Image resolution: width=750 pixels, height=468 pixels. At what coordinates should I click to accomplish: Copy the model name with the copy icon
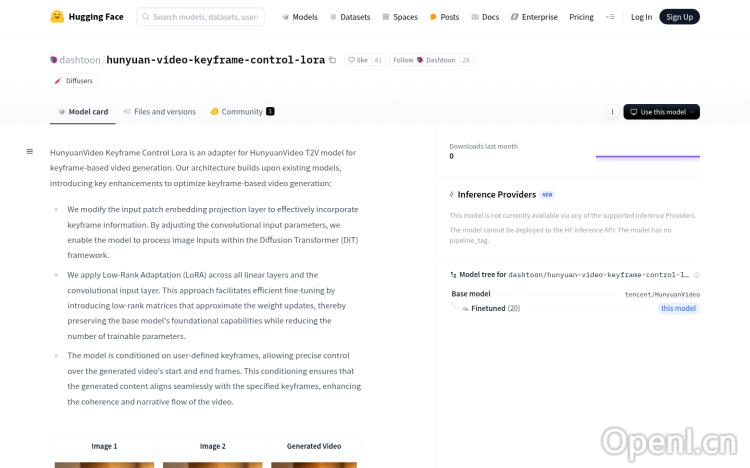point(333,60)
